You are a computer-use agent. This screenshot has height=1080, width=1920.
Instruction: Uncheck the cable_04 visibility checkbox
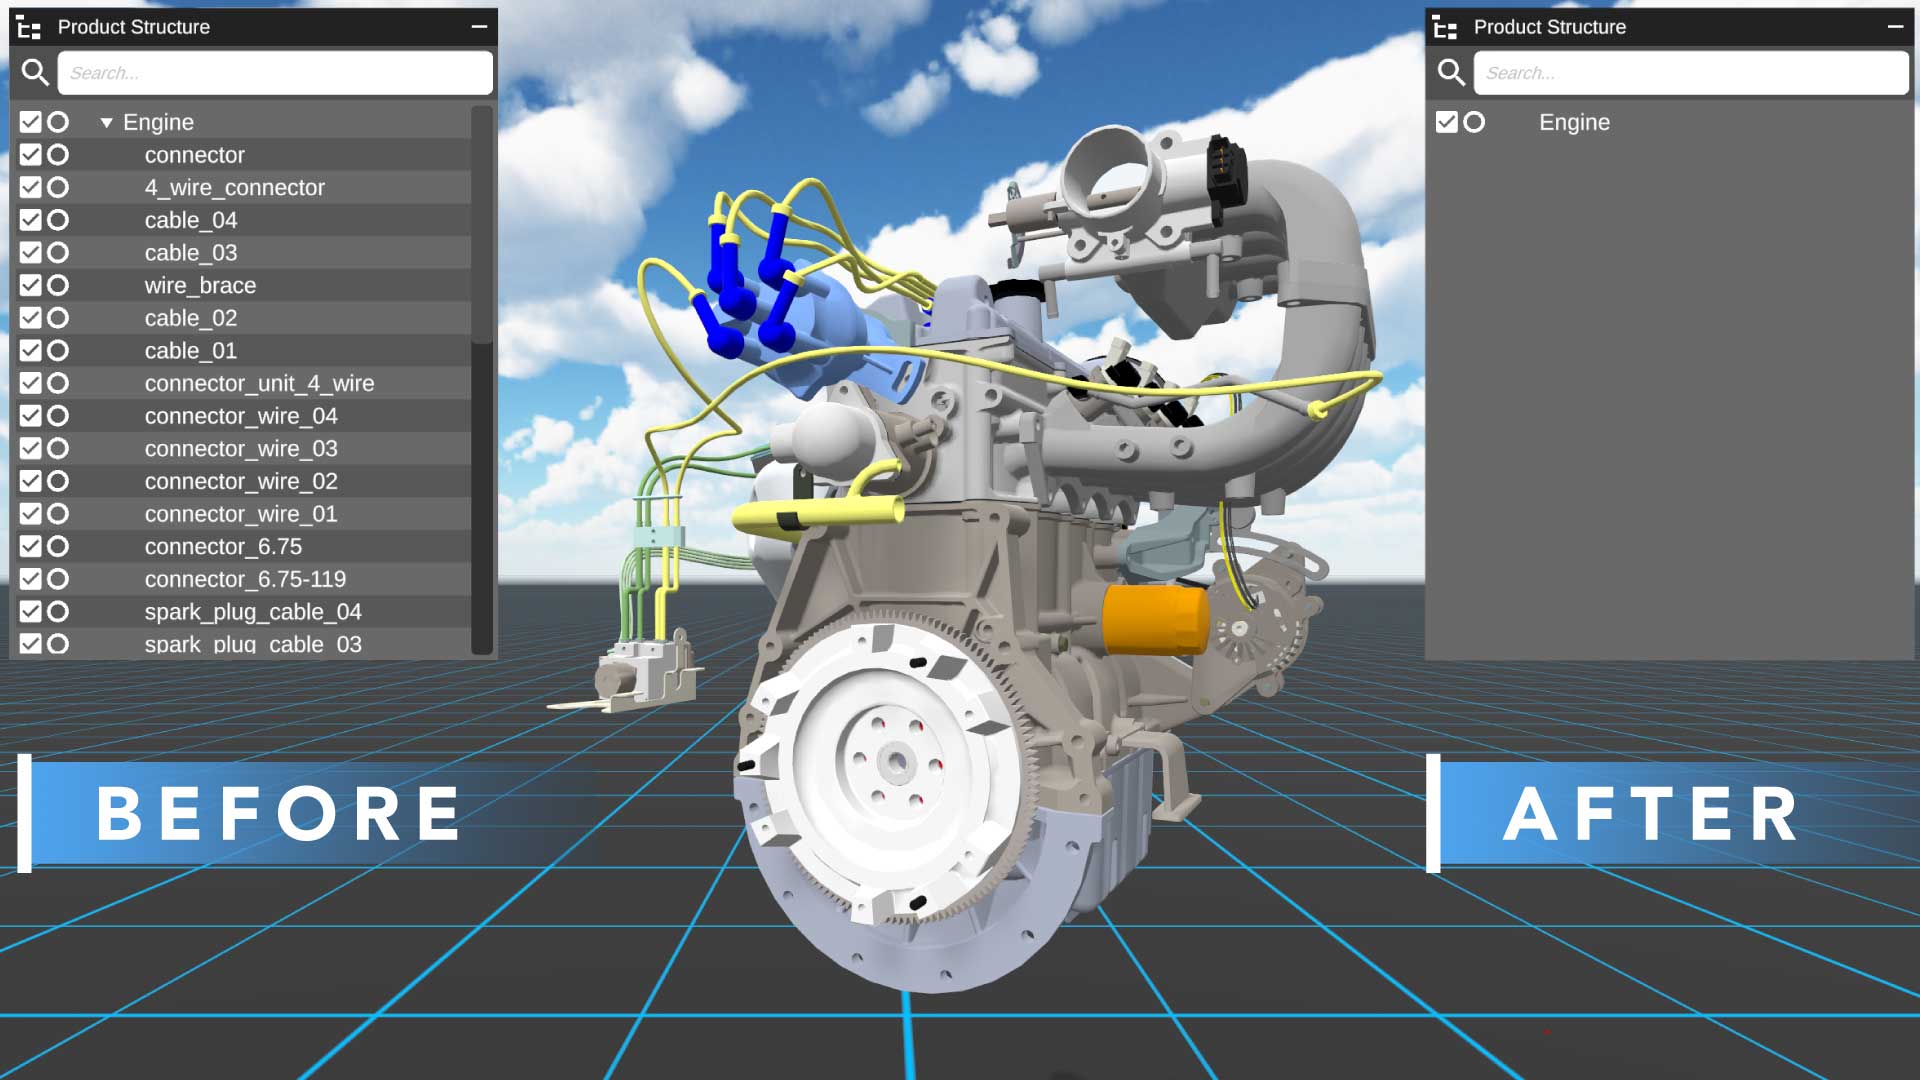coord(30,220)
